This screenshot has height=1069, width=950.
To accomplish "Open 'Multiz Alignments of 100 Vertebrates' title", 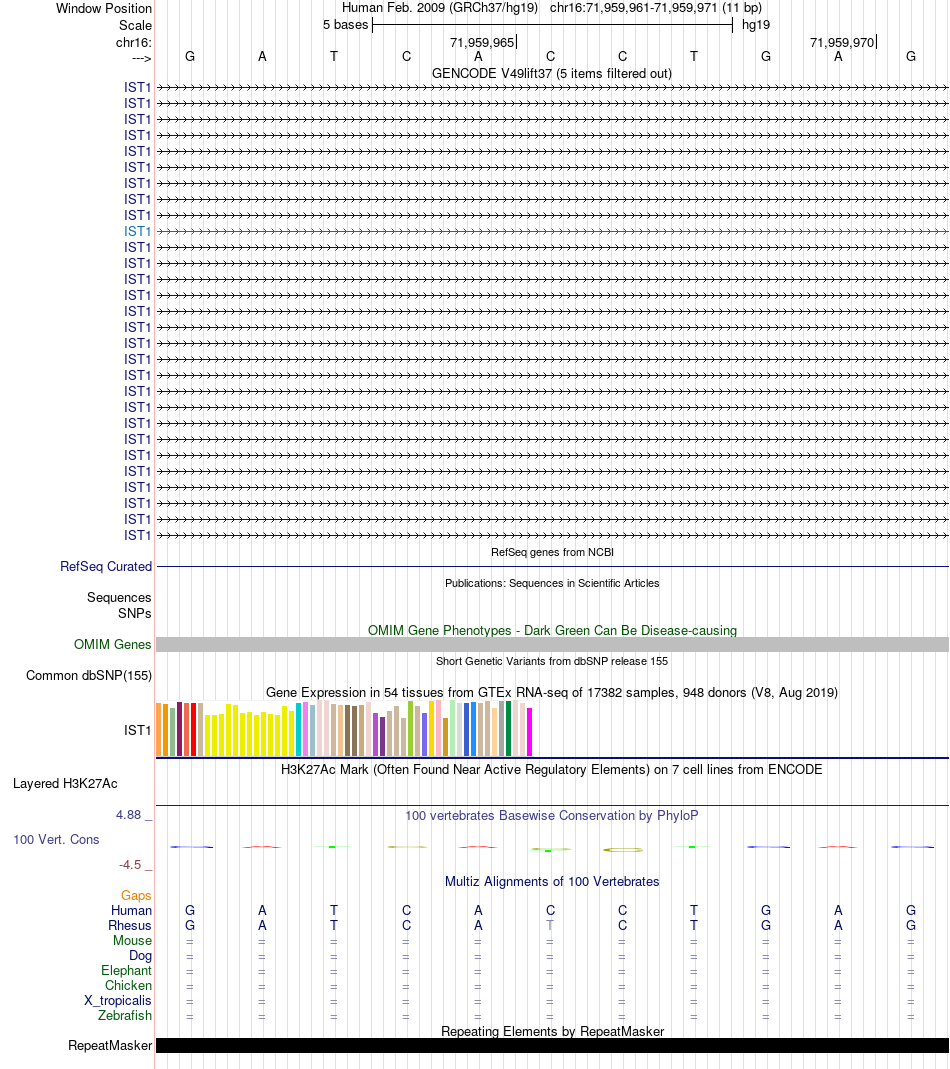I will click(552, 882).
